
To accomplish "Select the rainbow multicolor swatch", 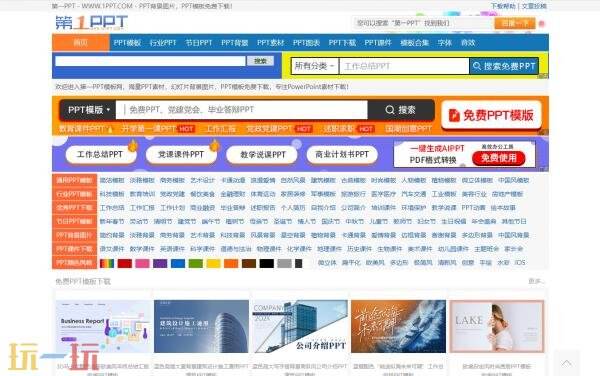I will click(107, 263).
